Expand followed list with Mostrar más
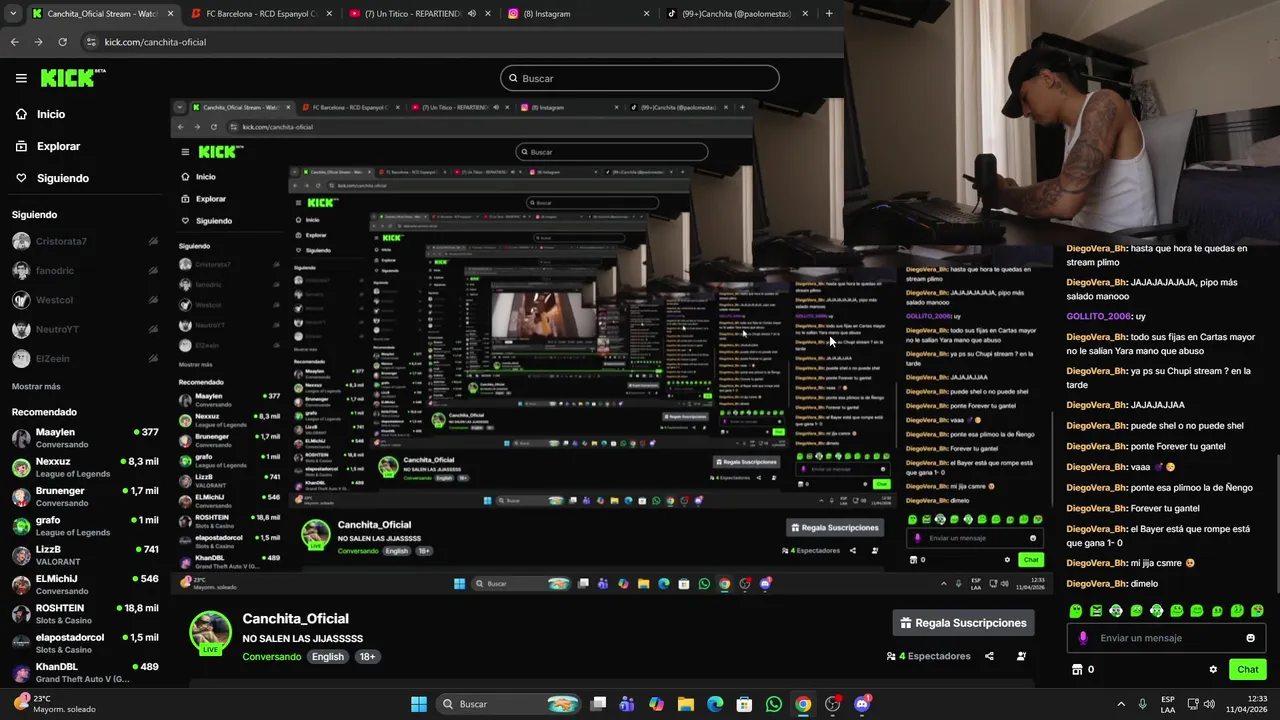Image resolution: width=1280 pixels, height=720 pixels. coord(36,386)
